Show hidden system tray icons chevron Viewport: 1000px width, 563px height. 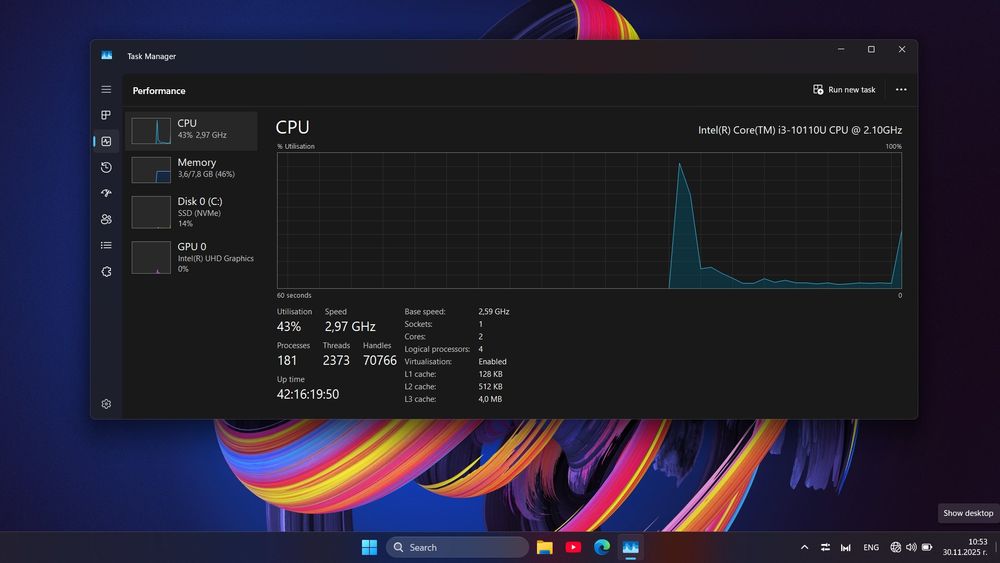point(804,547)
